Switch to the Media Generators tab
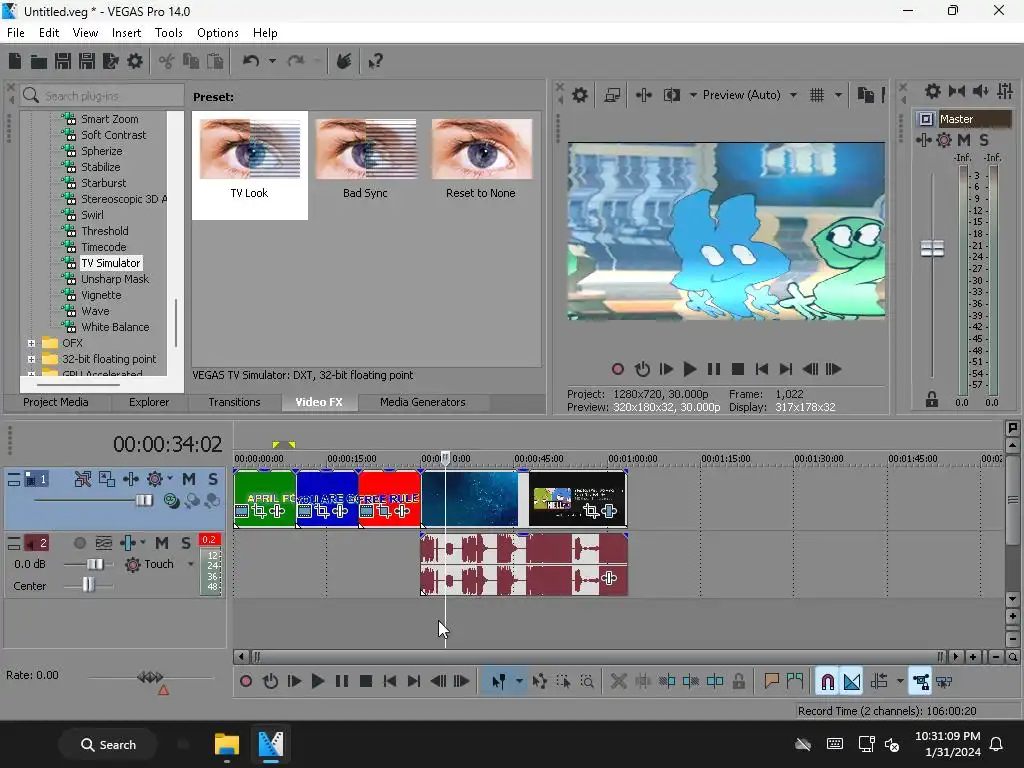The height and width of the screenshot is (768, 1024). tap(423, 402)
